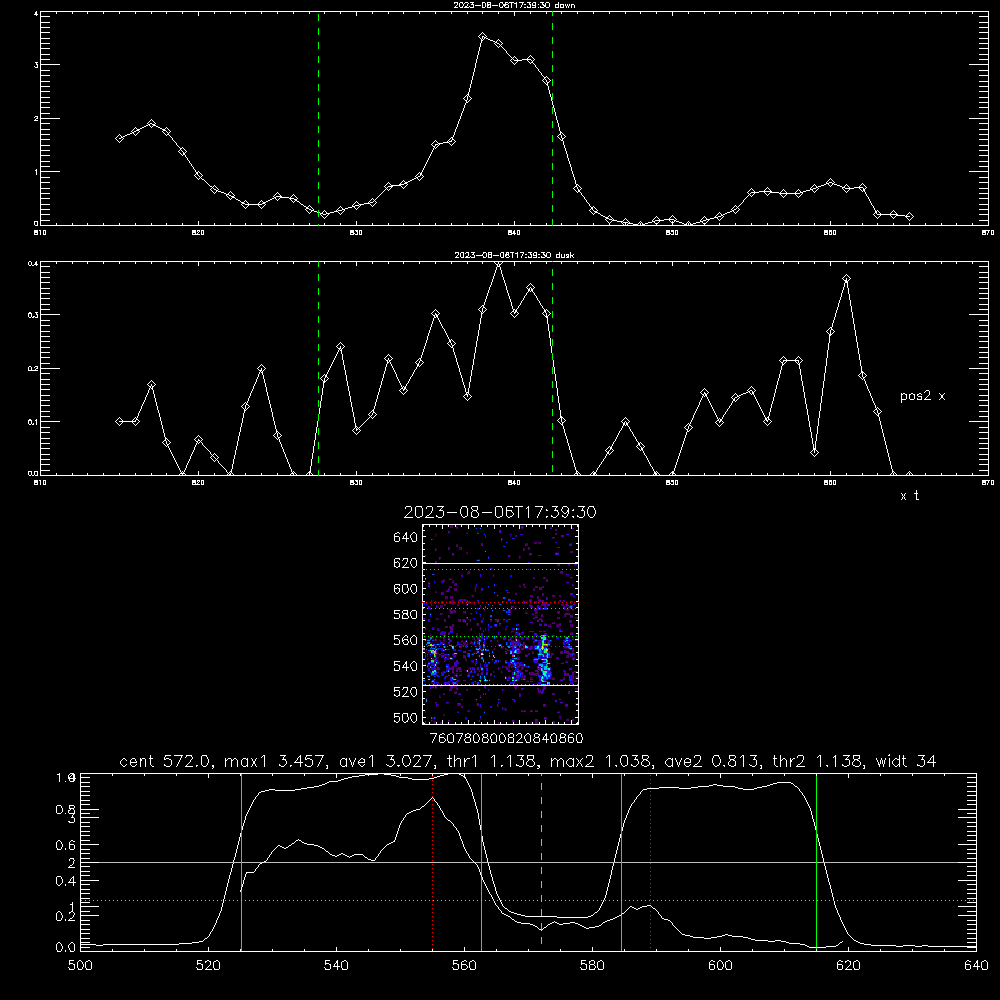Click the '580' x-axis label of bottom plot
Image resolution: width=1000 pixels, height=1000 pixels.
(592, 966)
